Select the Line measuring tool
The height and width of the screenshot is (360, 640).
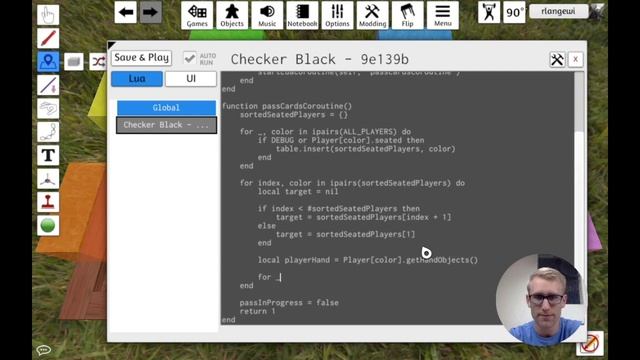(x=48, y=85)
